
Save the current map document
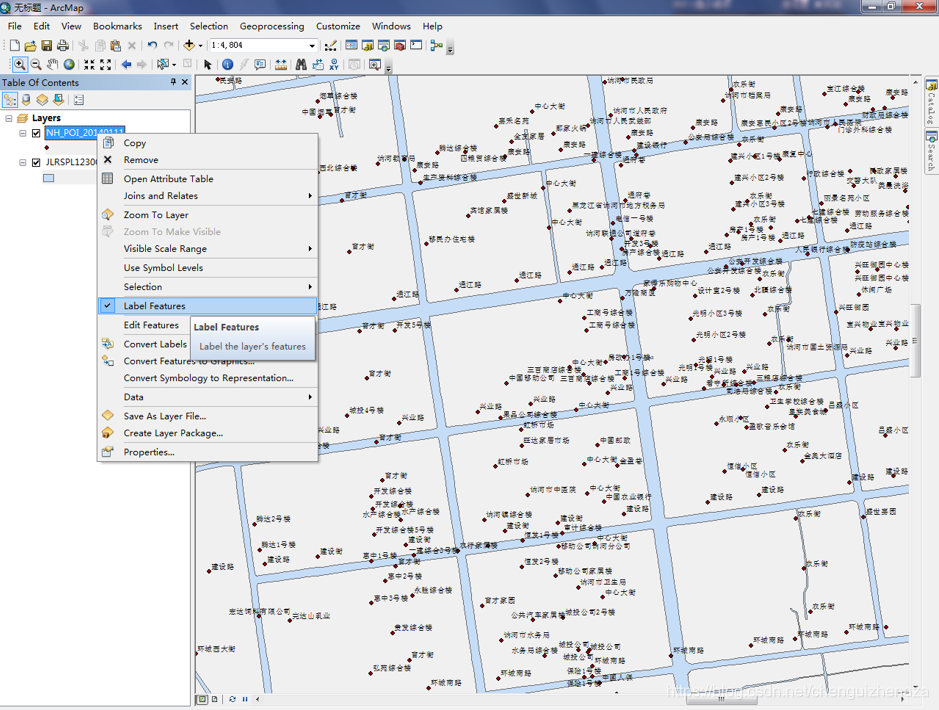[46, 45]
